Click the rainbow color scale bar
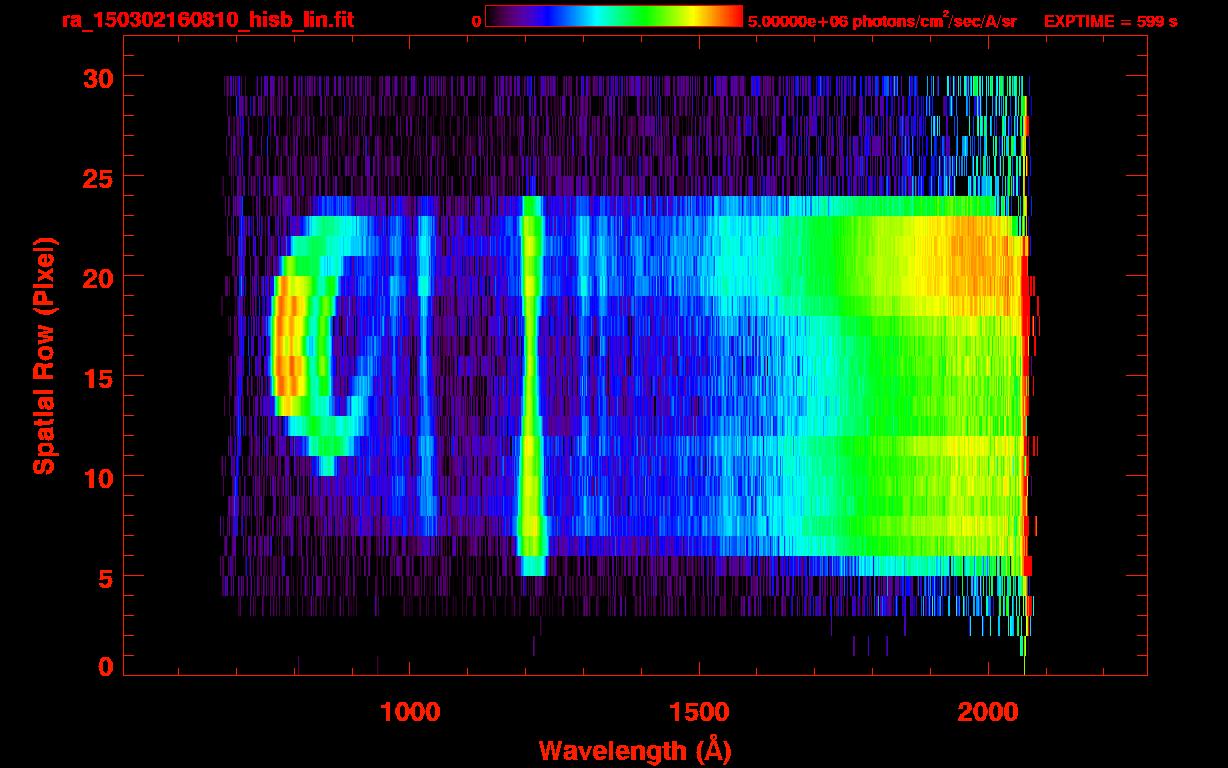The width and height of the screenshot is (1228, 768). tap(614, 17)
